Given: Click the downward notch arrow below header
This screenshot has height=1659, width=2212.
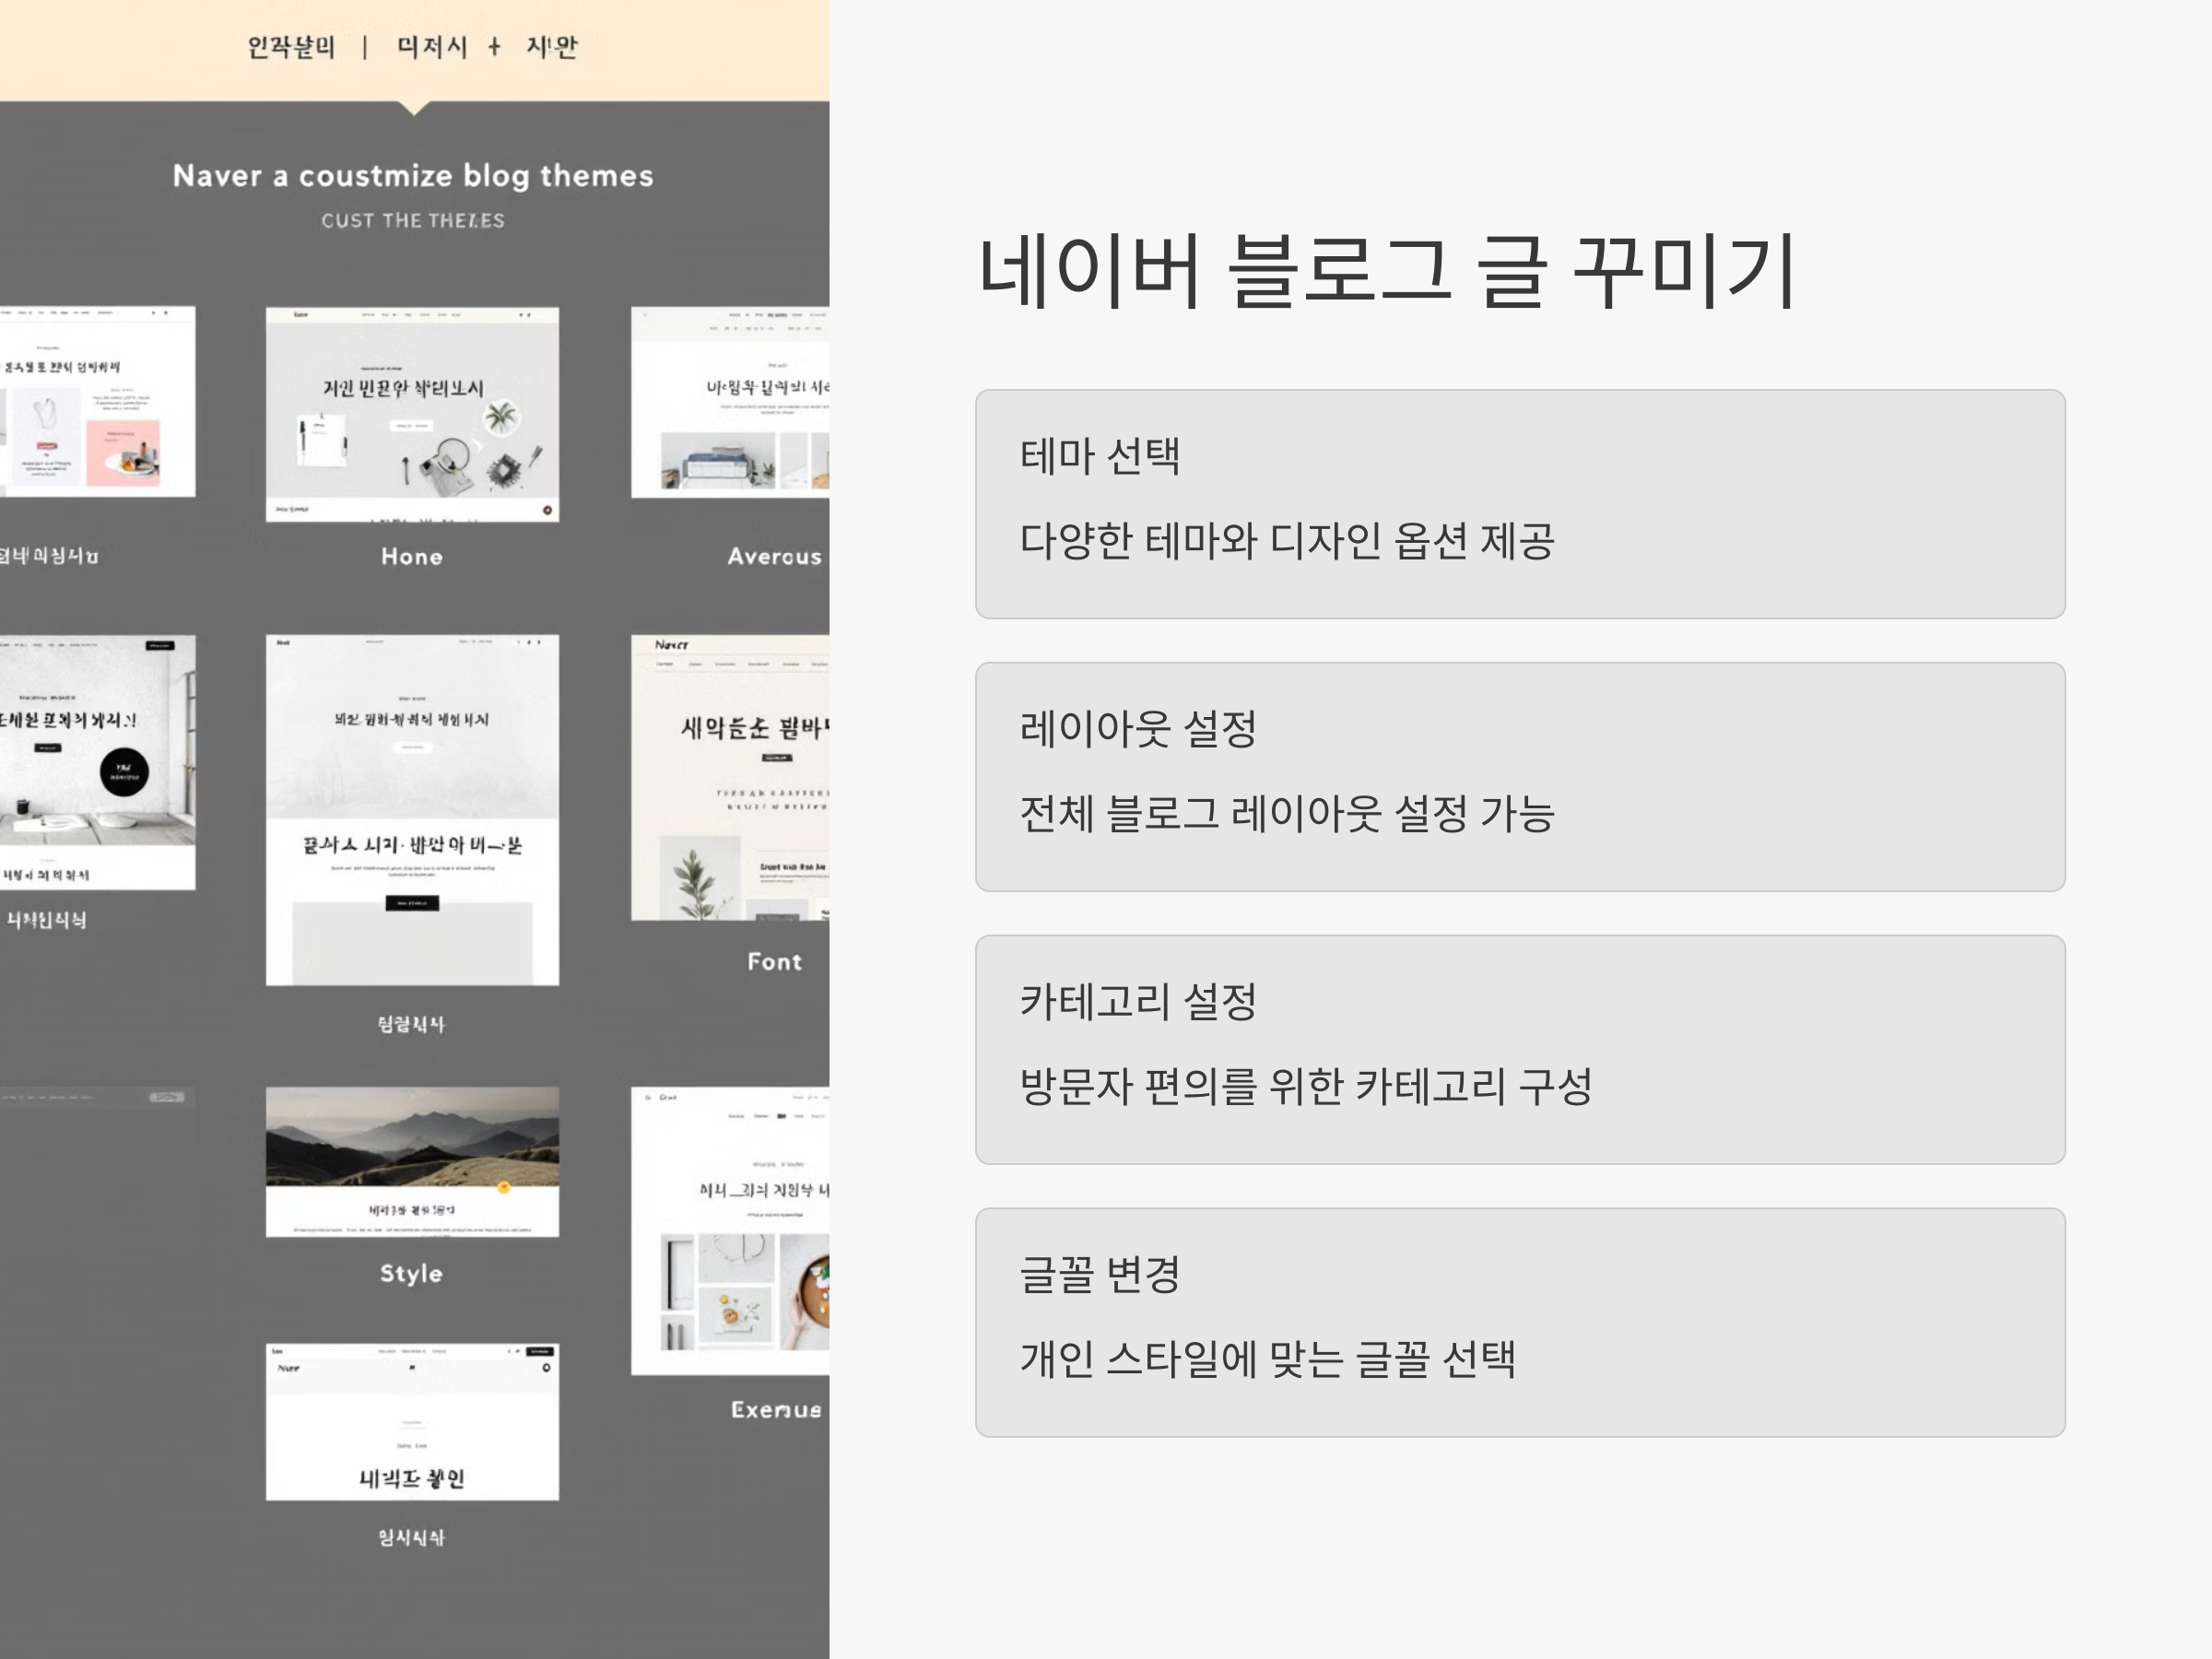Looking at the screenshot, I should pyautogui.click(x=414, y=107).
